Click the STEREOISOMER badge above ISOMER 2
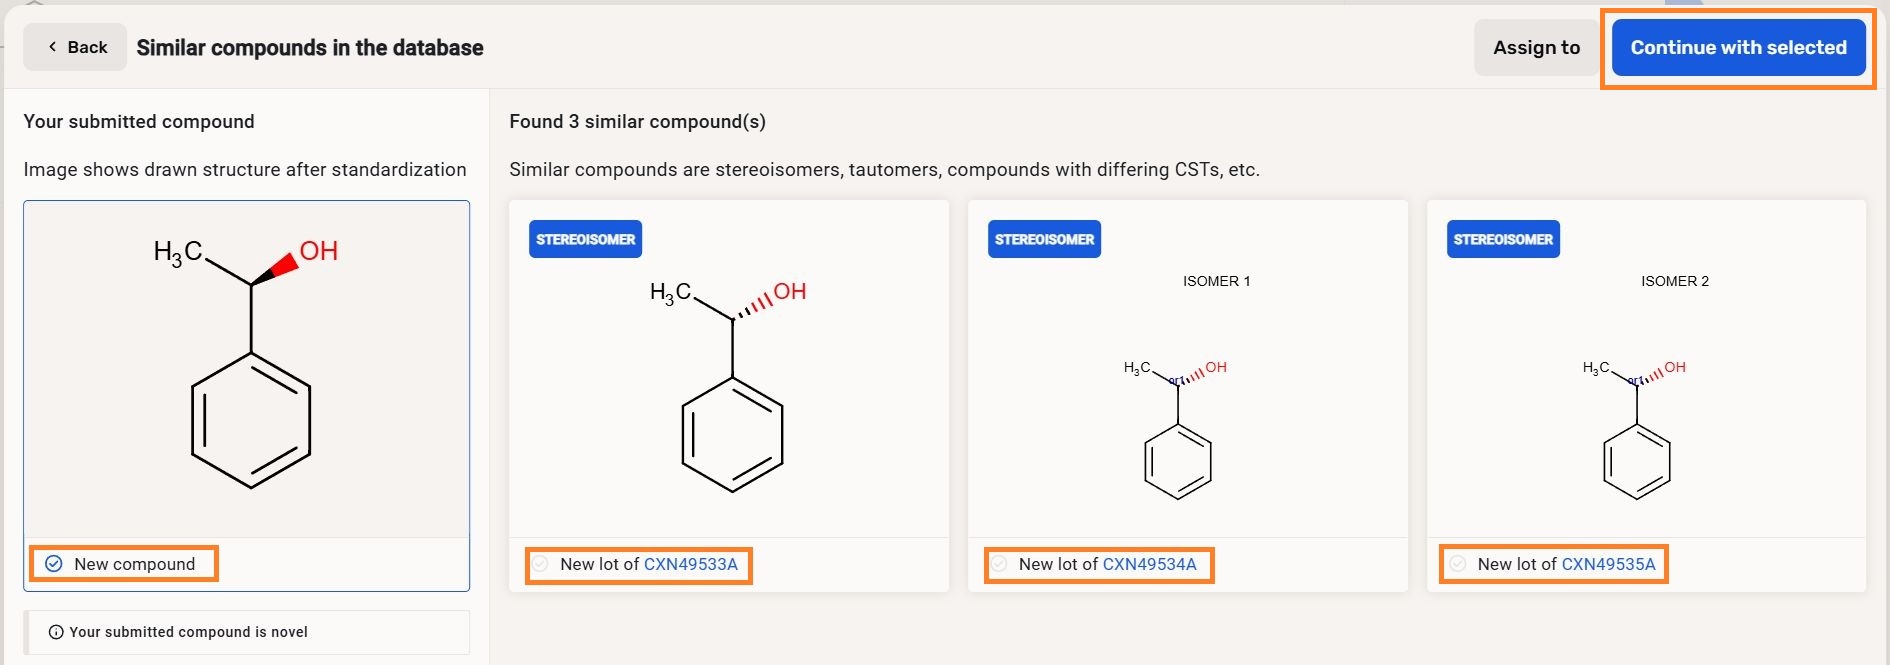 click(x=1503, y=239)
